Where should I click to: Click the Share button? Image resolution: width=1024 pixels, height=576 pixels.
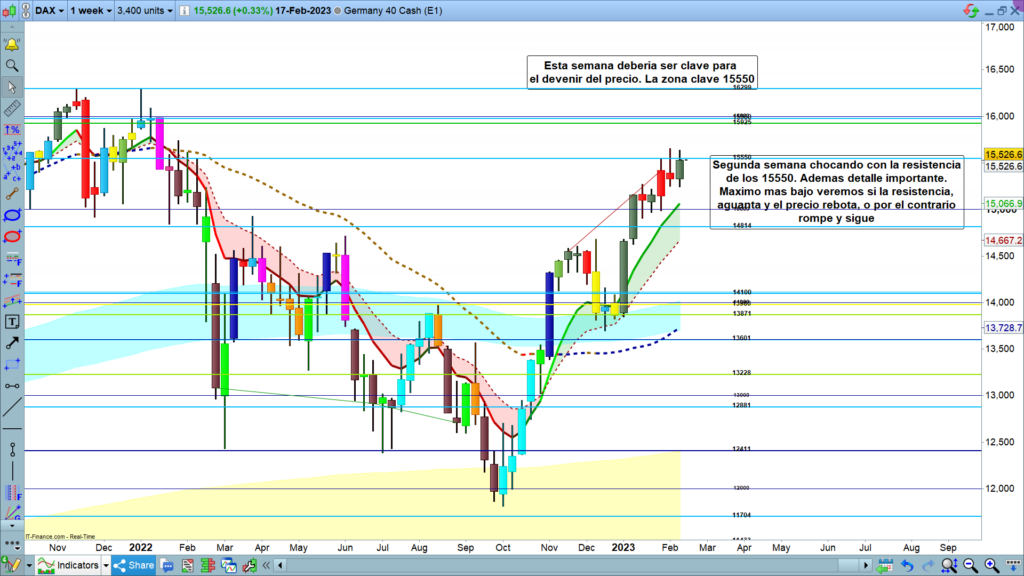pos(133,566)
